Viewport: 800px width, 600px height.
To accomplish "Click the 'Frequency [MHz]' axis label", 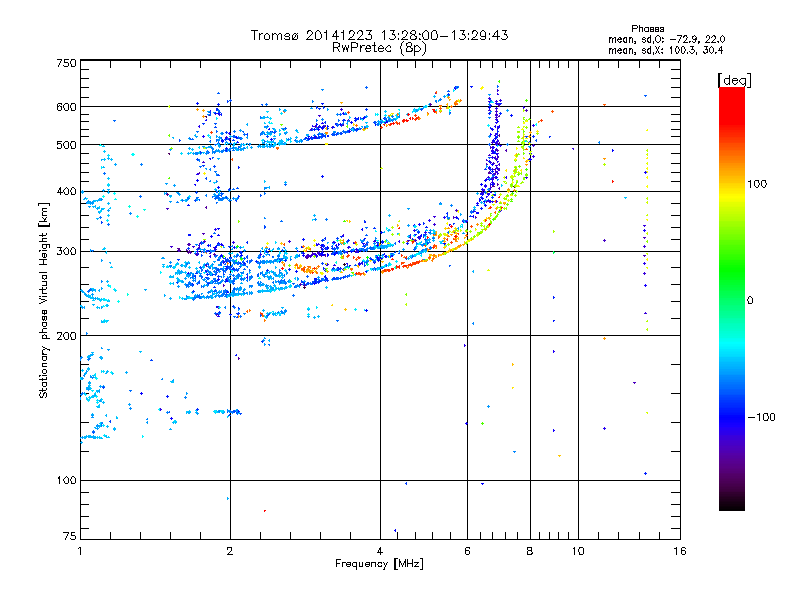I will pos(379,564).
